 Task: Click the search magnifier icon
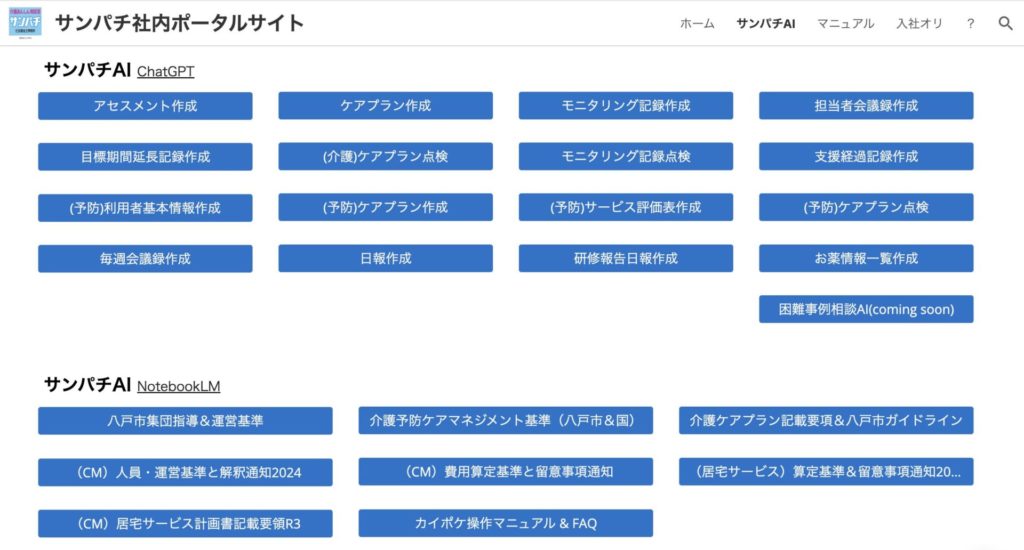1005,23
